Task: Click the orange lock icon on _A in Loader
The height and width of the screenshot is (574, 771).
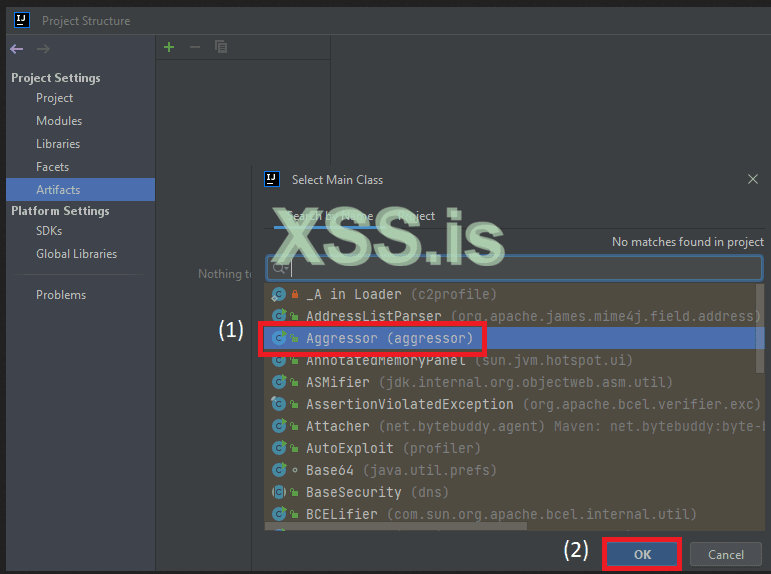Action: (295, 294)
